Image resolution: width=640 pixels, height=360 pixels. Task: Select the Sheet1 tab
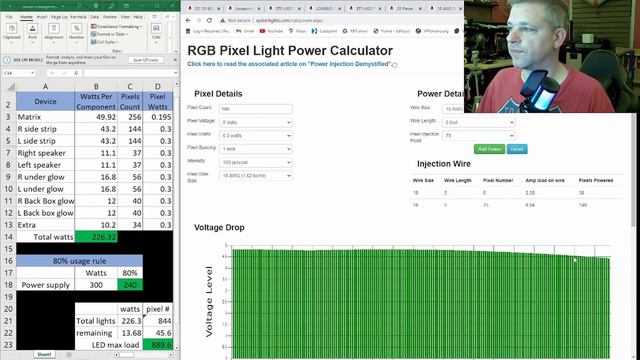[x=44, y=354]
